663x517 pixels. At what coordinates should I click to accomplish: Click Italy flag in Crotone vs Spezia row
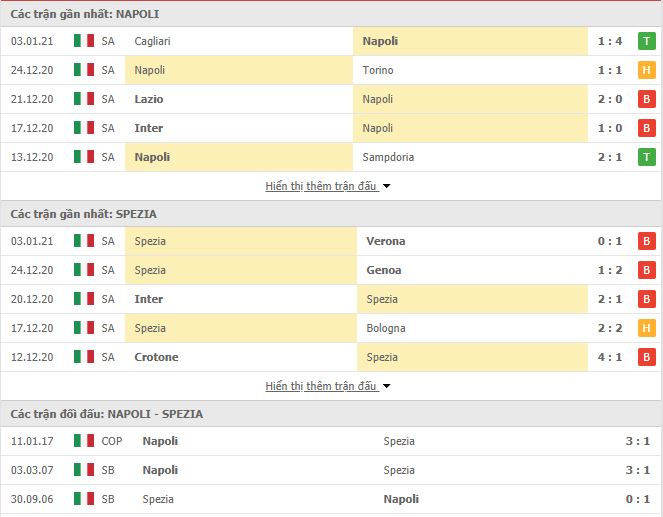point(84,356)
